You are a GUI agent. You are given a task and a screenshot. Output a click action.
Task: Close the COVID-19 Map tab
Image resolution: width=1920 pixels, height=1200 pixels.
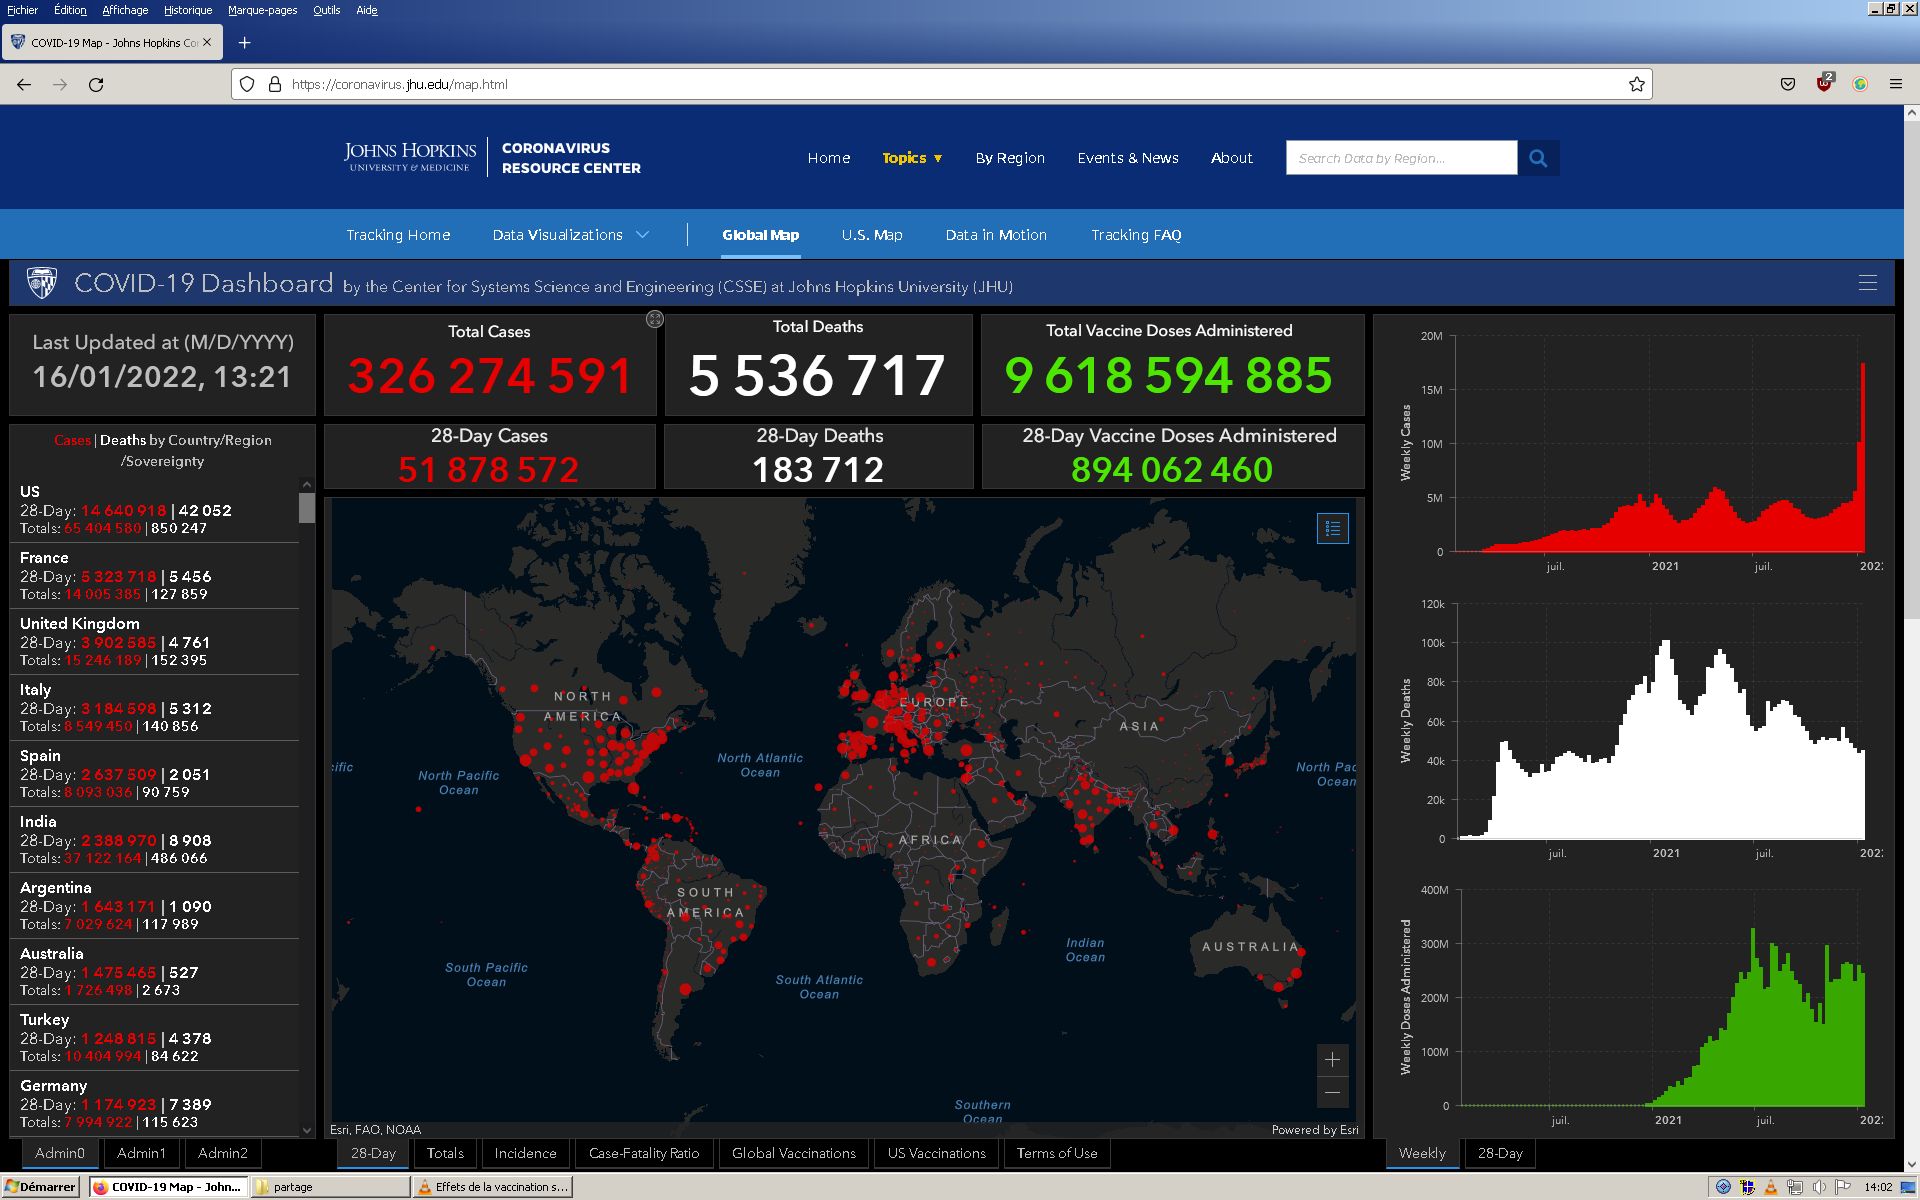pyautogui.click(x=207, y=42)
